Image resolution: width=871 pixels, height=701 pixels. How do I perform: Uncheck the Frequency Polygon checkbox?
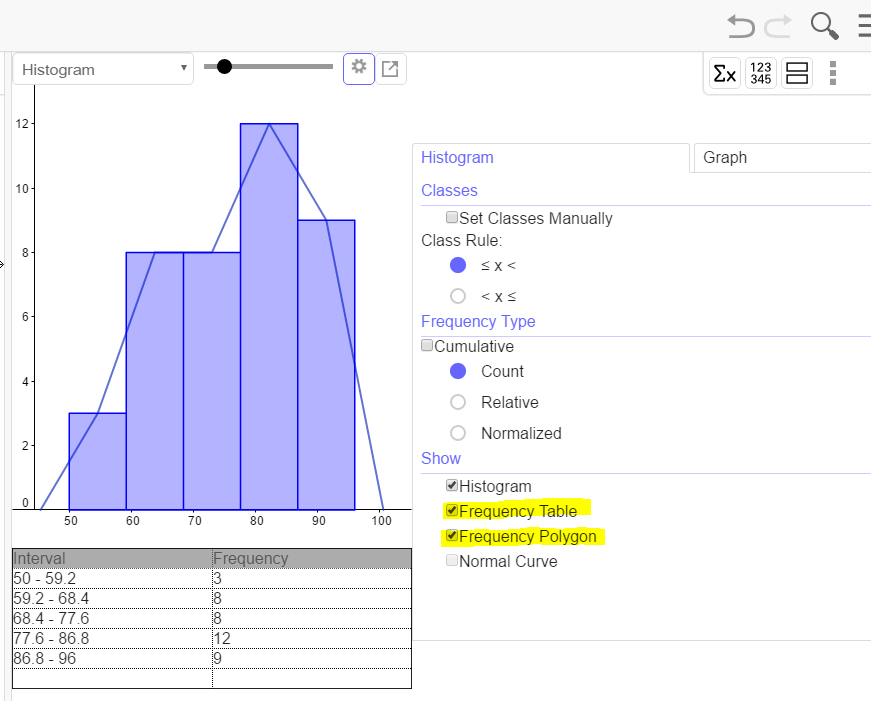pyautogui.click(x=452, y=535)
